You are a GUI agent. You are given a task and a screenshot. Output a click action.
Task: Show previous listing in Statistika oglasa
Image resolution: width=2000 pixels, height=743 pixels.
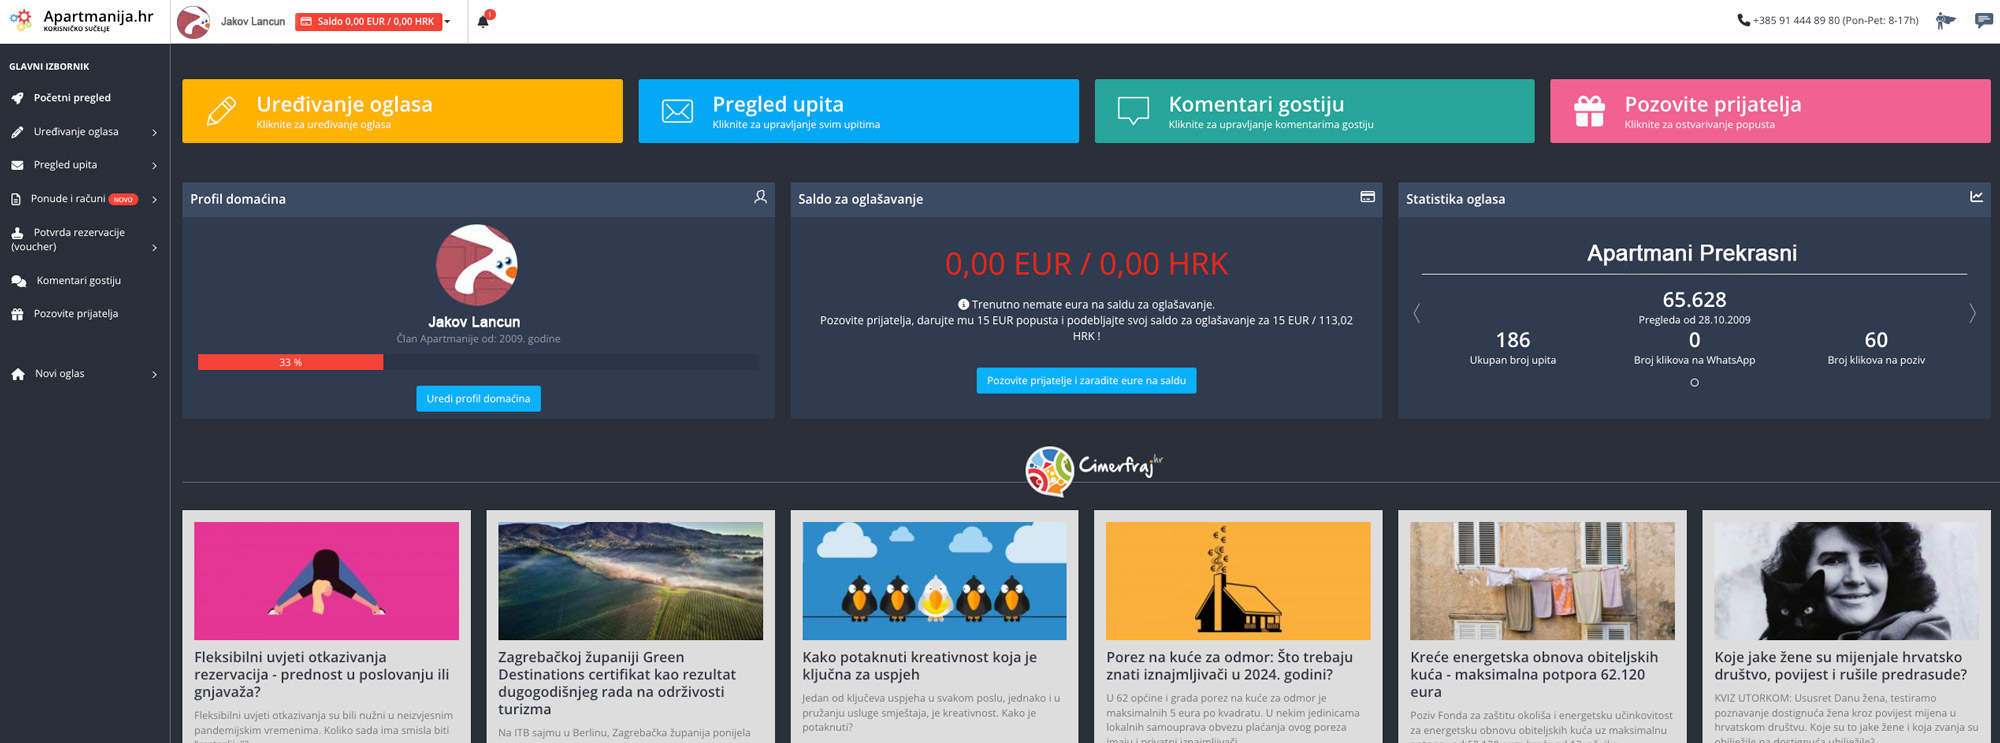1416,313
